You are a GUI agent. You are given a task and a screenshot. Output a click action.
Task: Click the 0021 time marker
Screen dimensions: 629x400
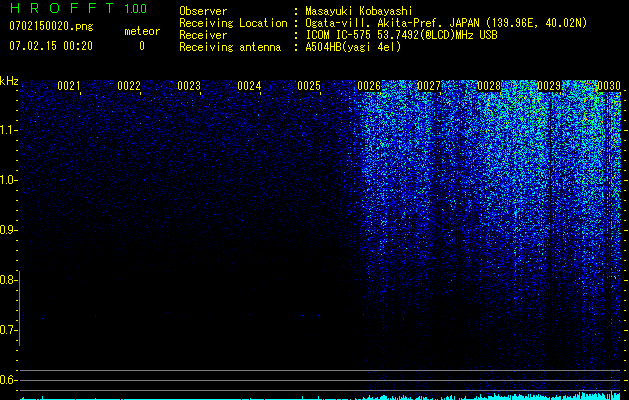click(x=69, y=86)
